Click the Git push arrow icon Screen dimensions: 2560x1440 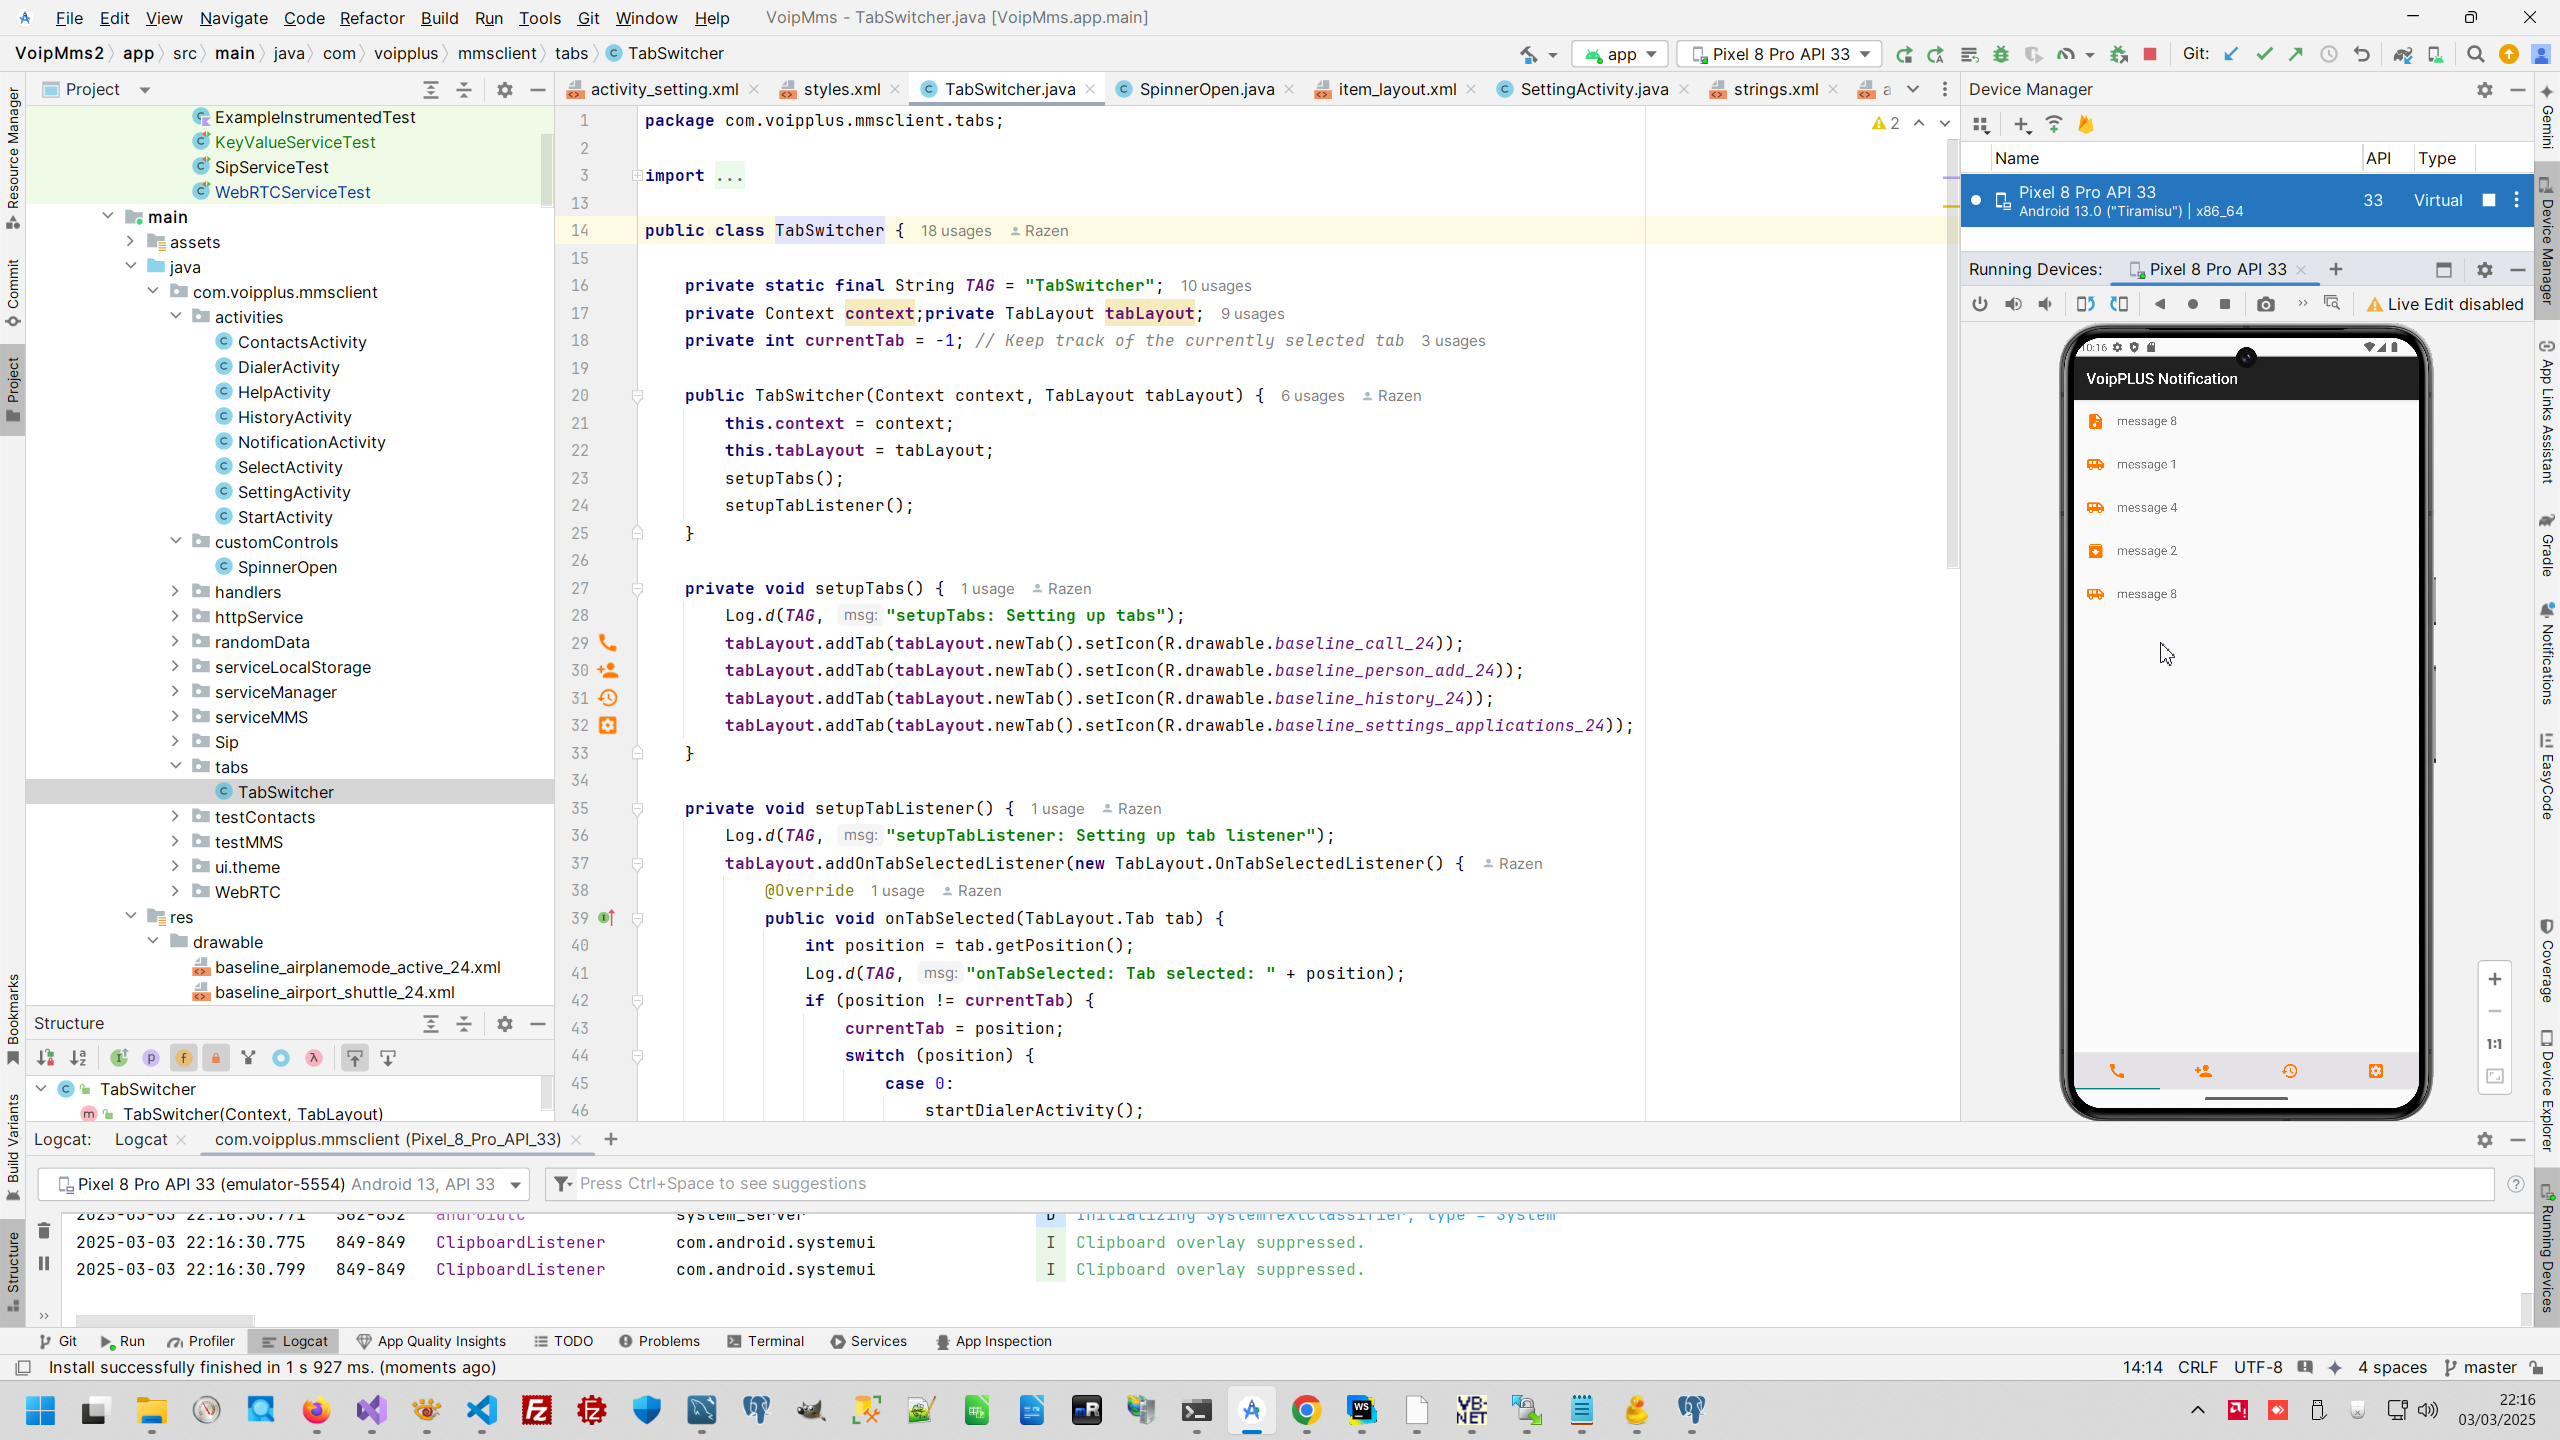pos(2296,54)
